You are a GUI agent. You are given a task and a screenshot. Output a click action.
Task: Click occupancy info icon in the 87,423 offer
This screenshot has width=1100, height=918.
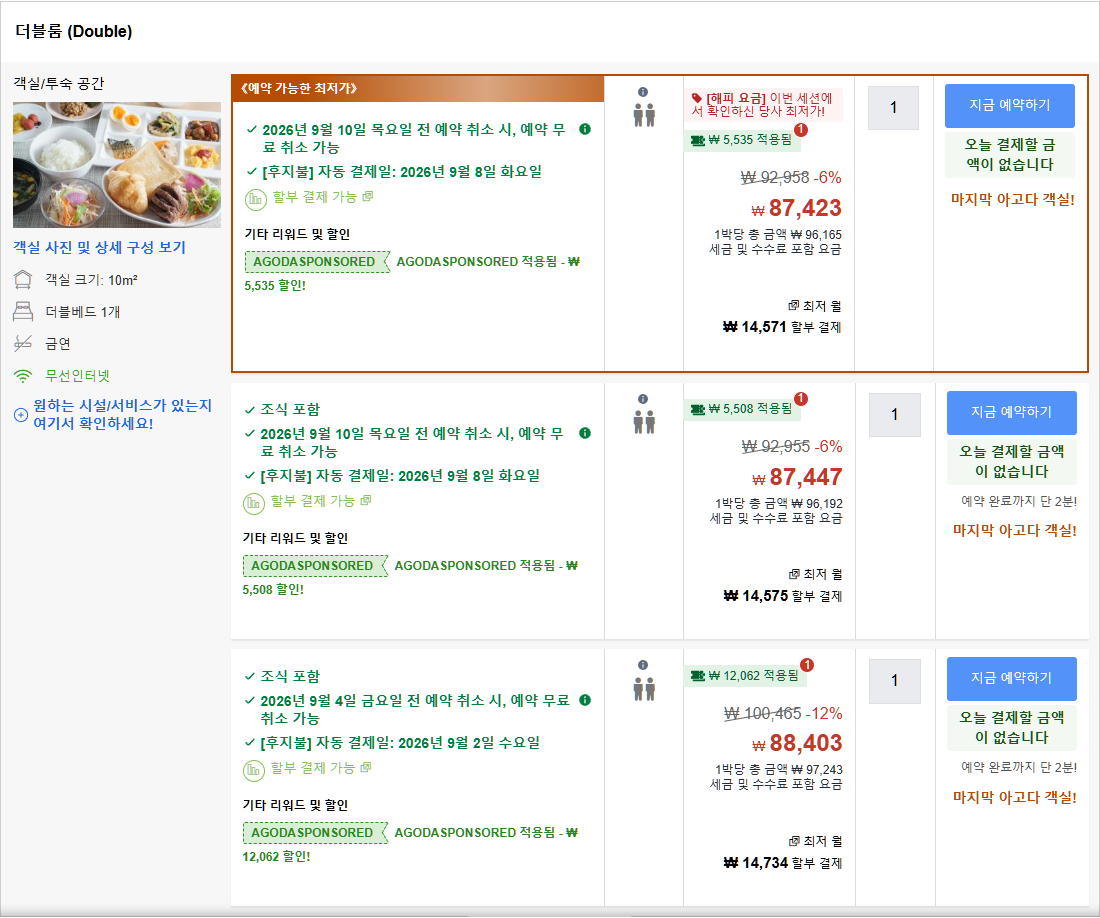(x=643, y=92)
